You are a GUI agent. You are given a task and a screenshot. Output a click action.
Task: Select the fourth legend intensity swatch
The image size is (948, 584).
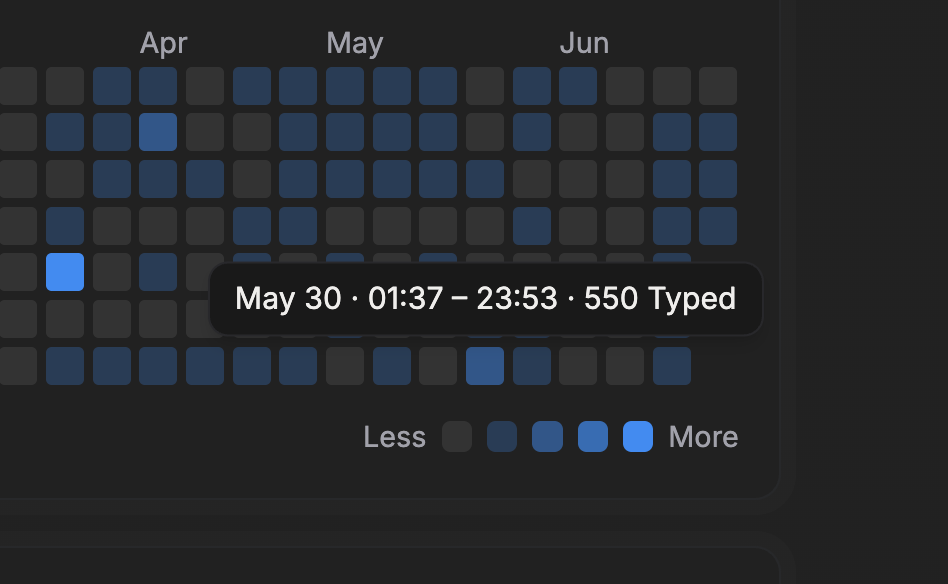coord(592,436)
